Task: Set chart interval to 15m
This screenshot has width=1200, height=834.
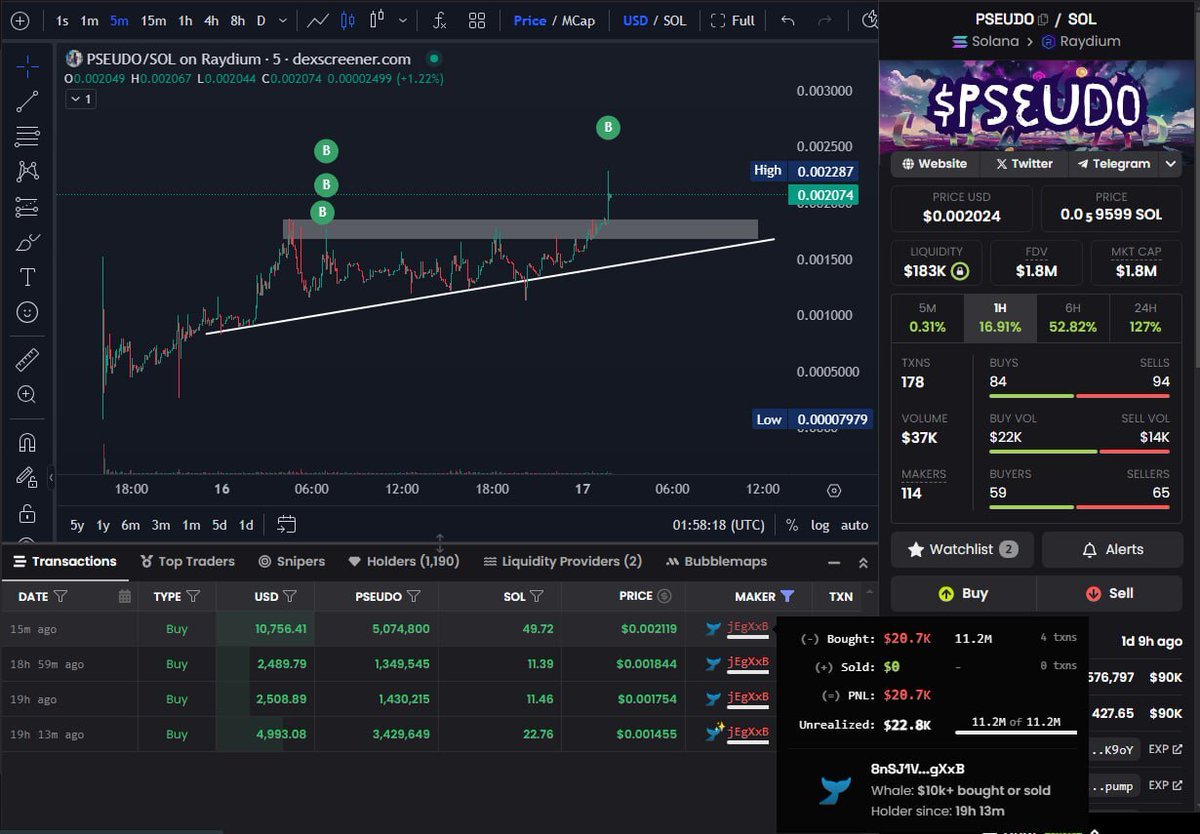Action: pyautogui.click(x=153, y=20)
